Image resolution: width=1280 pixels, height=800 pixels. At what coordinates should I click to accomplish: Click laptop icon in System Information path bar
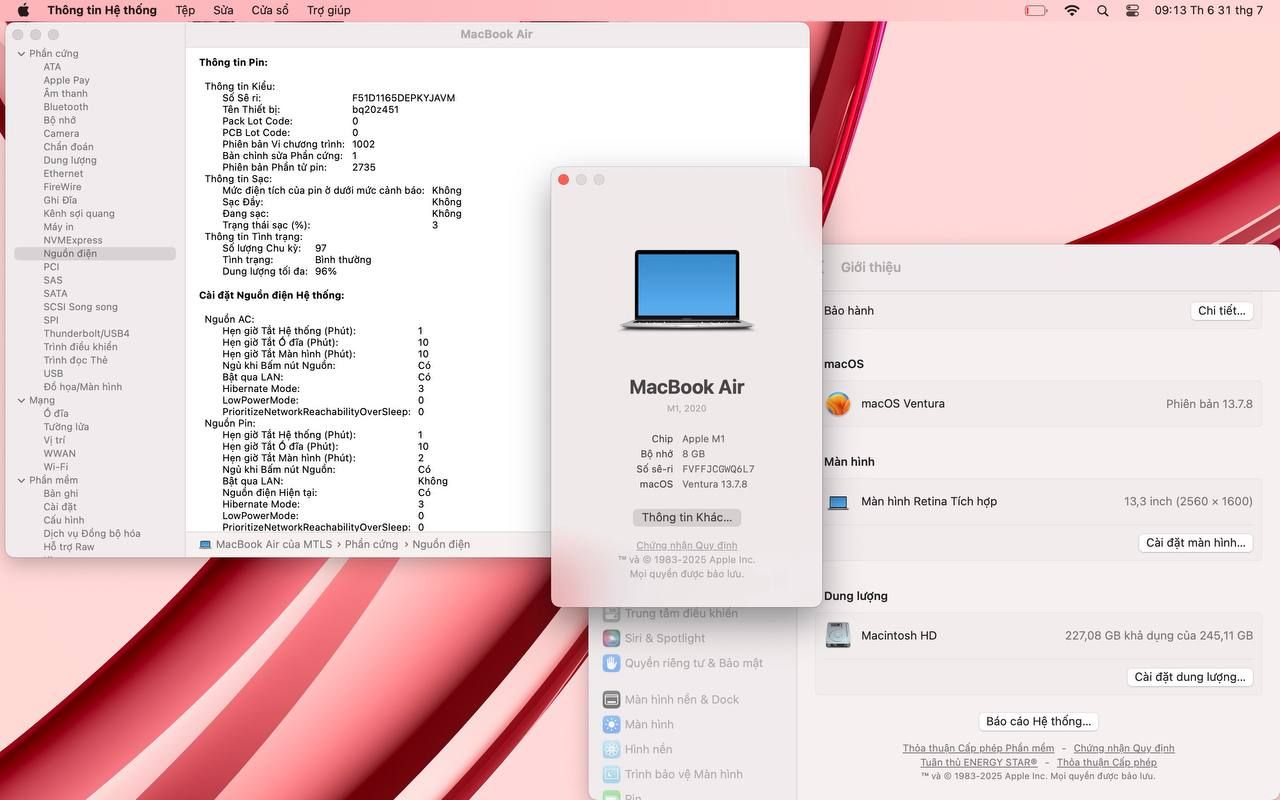click(205, 545)
